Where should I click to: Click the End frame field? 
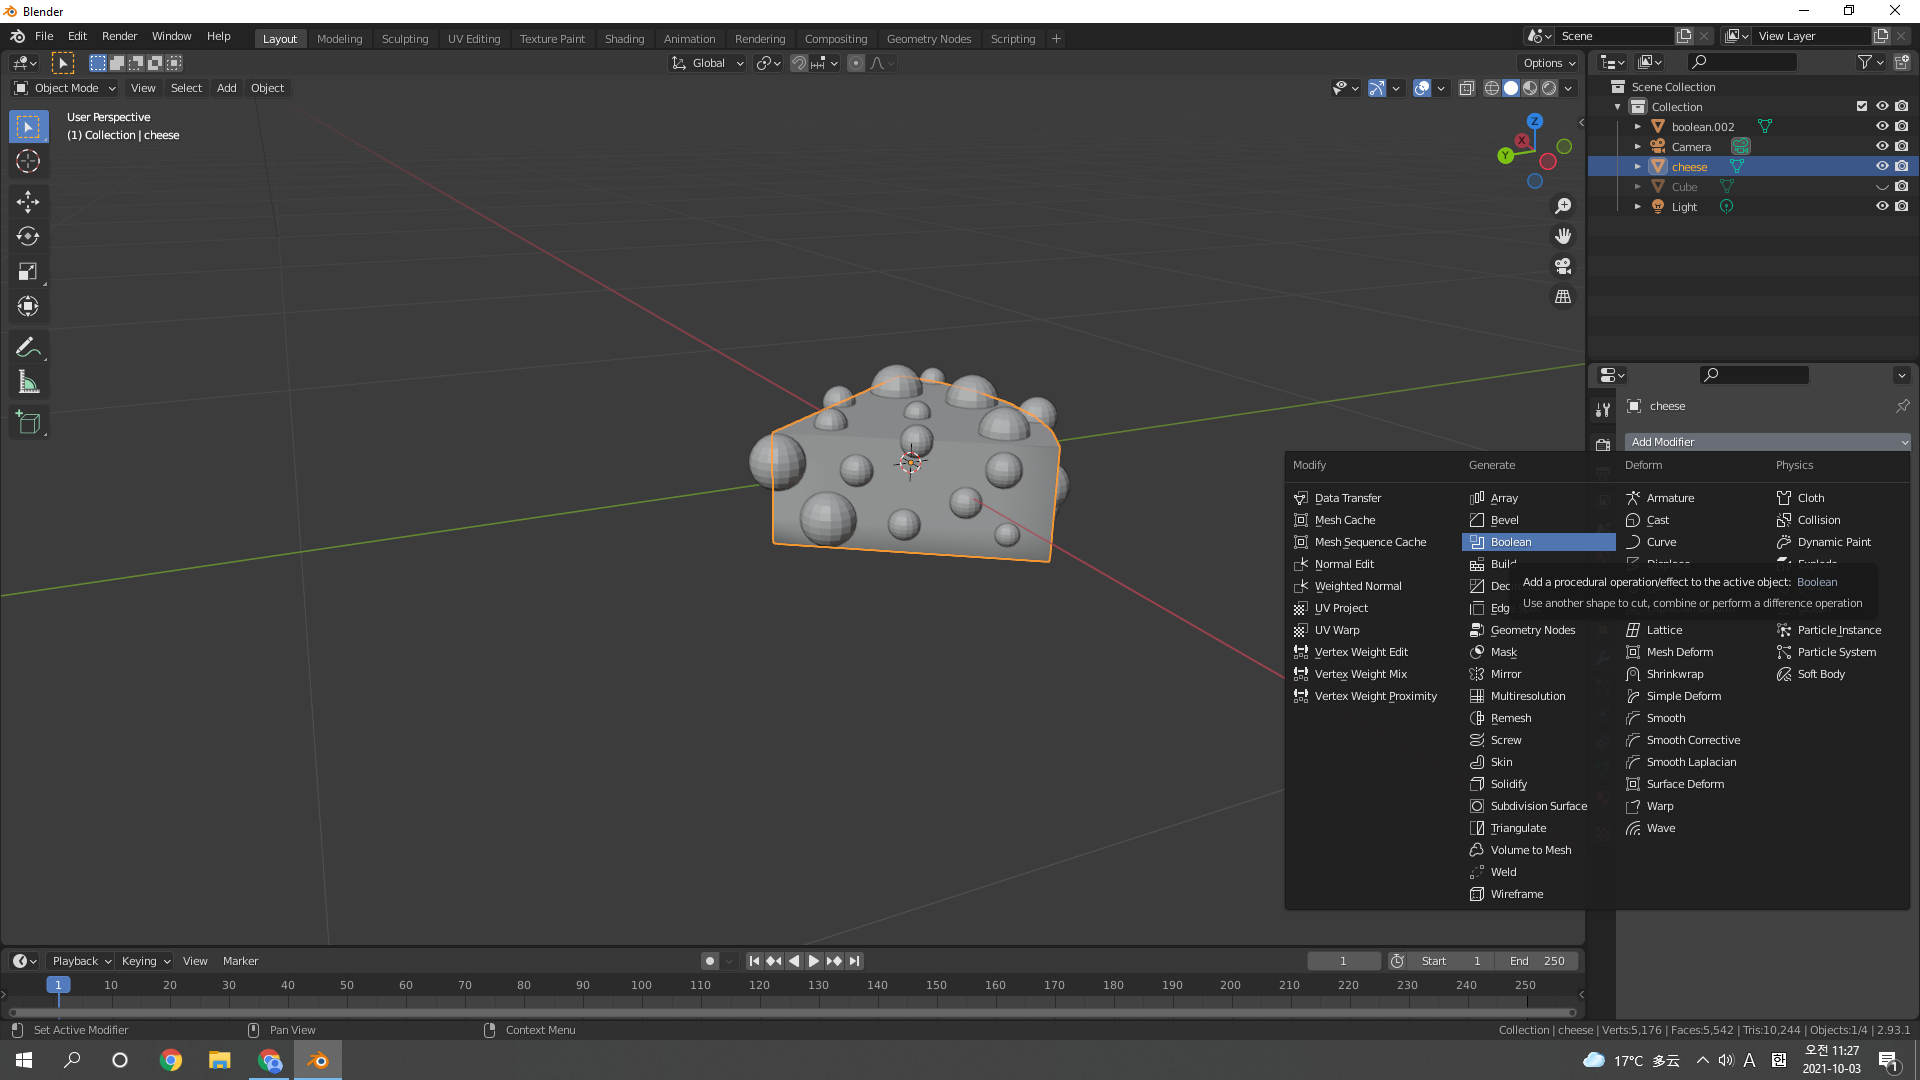(1538, 961)
